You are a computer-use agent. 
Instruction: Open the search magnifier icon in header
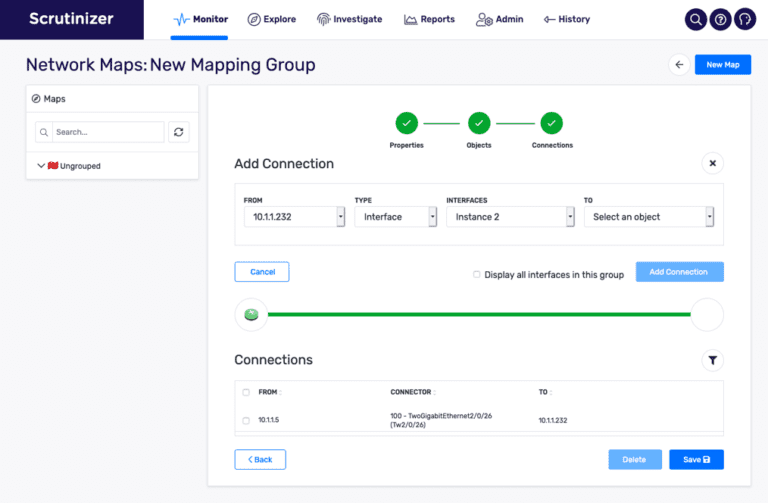coord(696,20)
